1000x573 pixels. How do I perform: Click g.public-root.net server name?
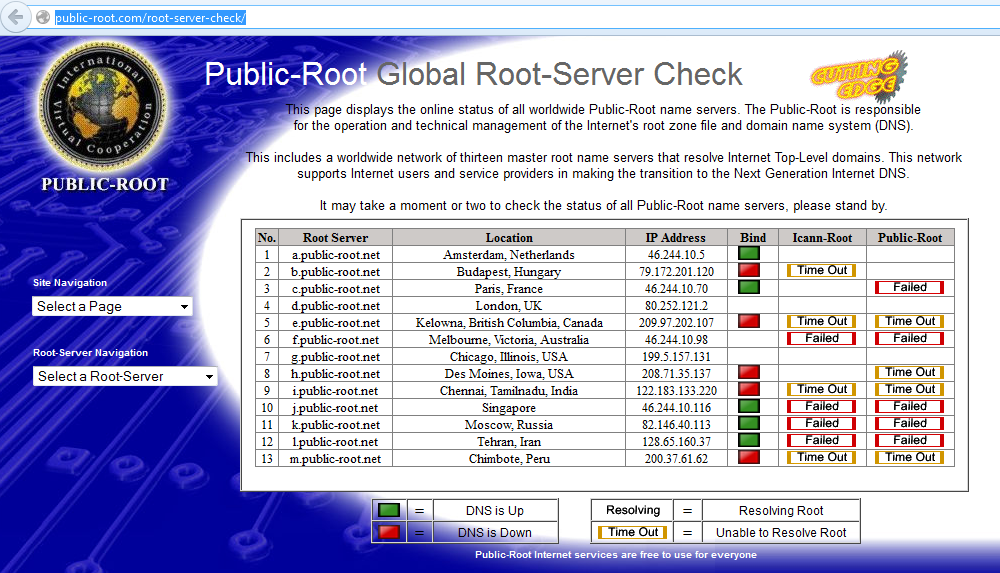335,357
